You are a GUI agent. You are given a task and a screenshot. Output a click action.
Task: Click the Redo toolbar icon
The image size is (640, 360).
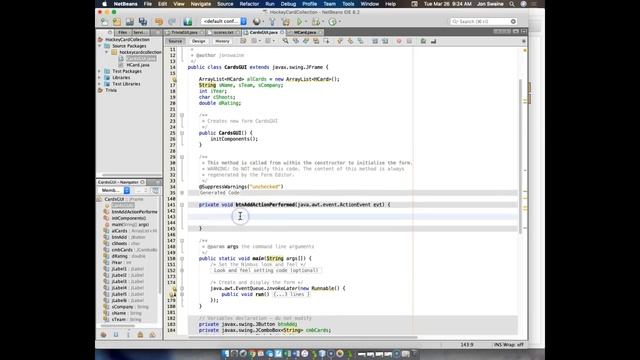[172, 21]
